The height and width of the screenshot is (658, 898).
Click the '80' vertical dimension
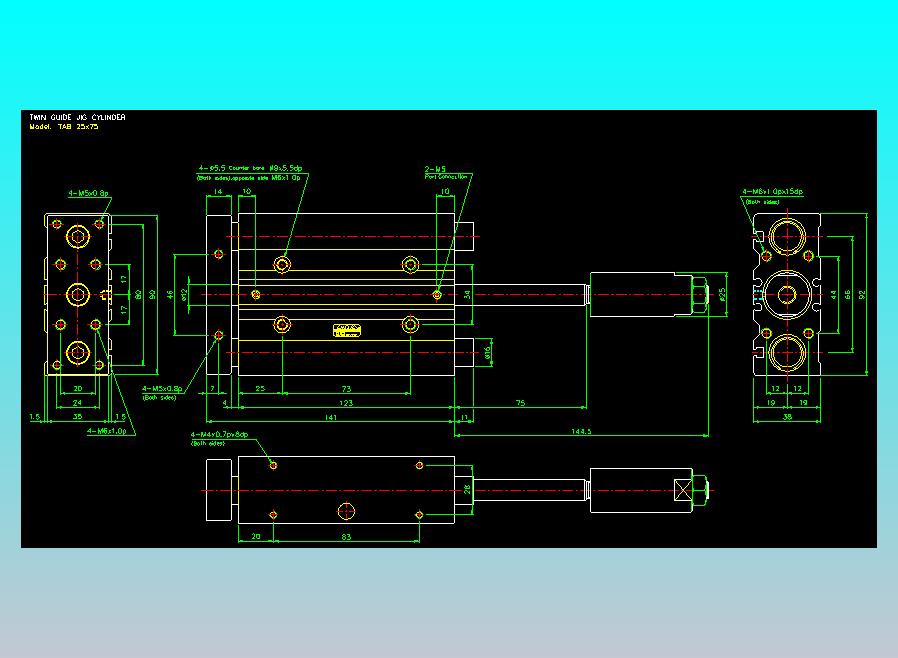pos(138,294)
